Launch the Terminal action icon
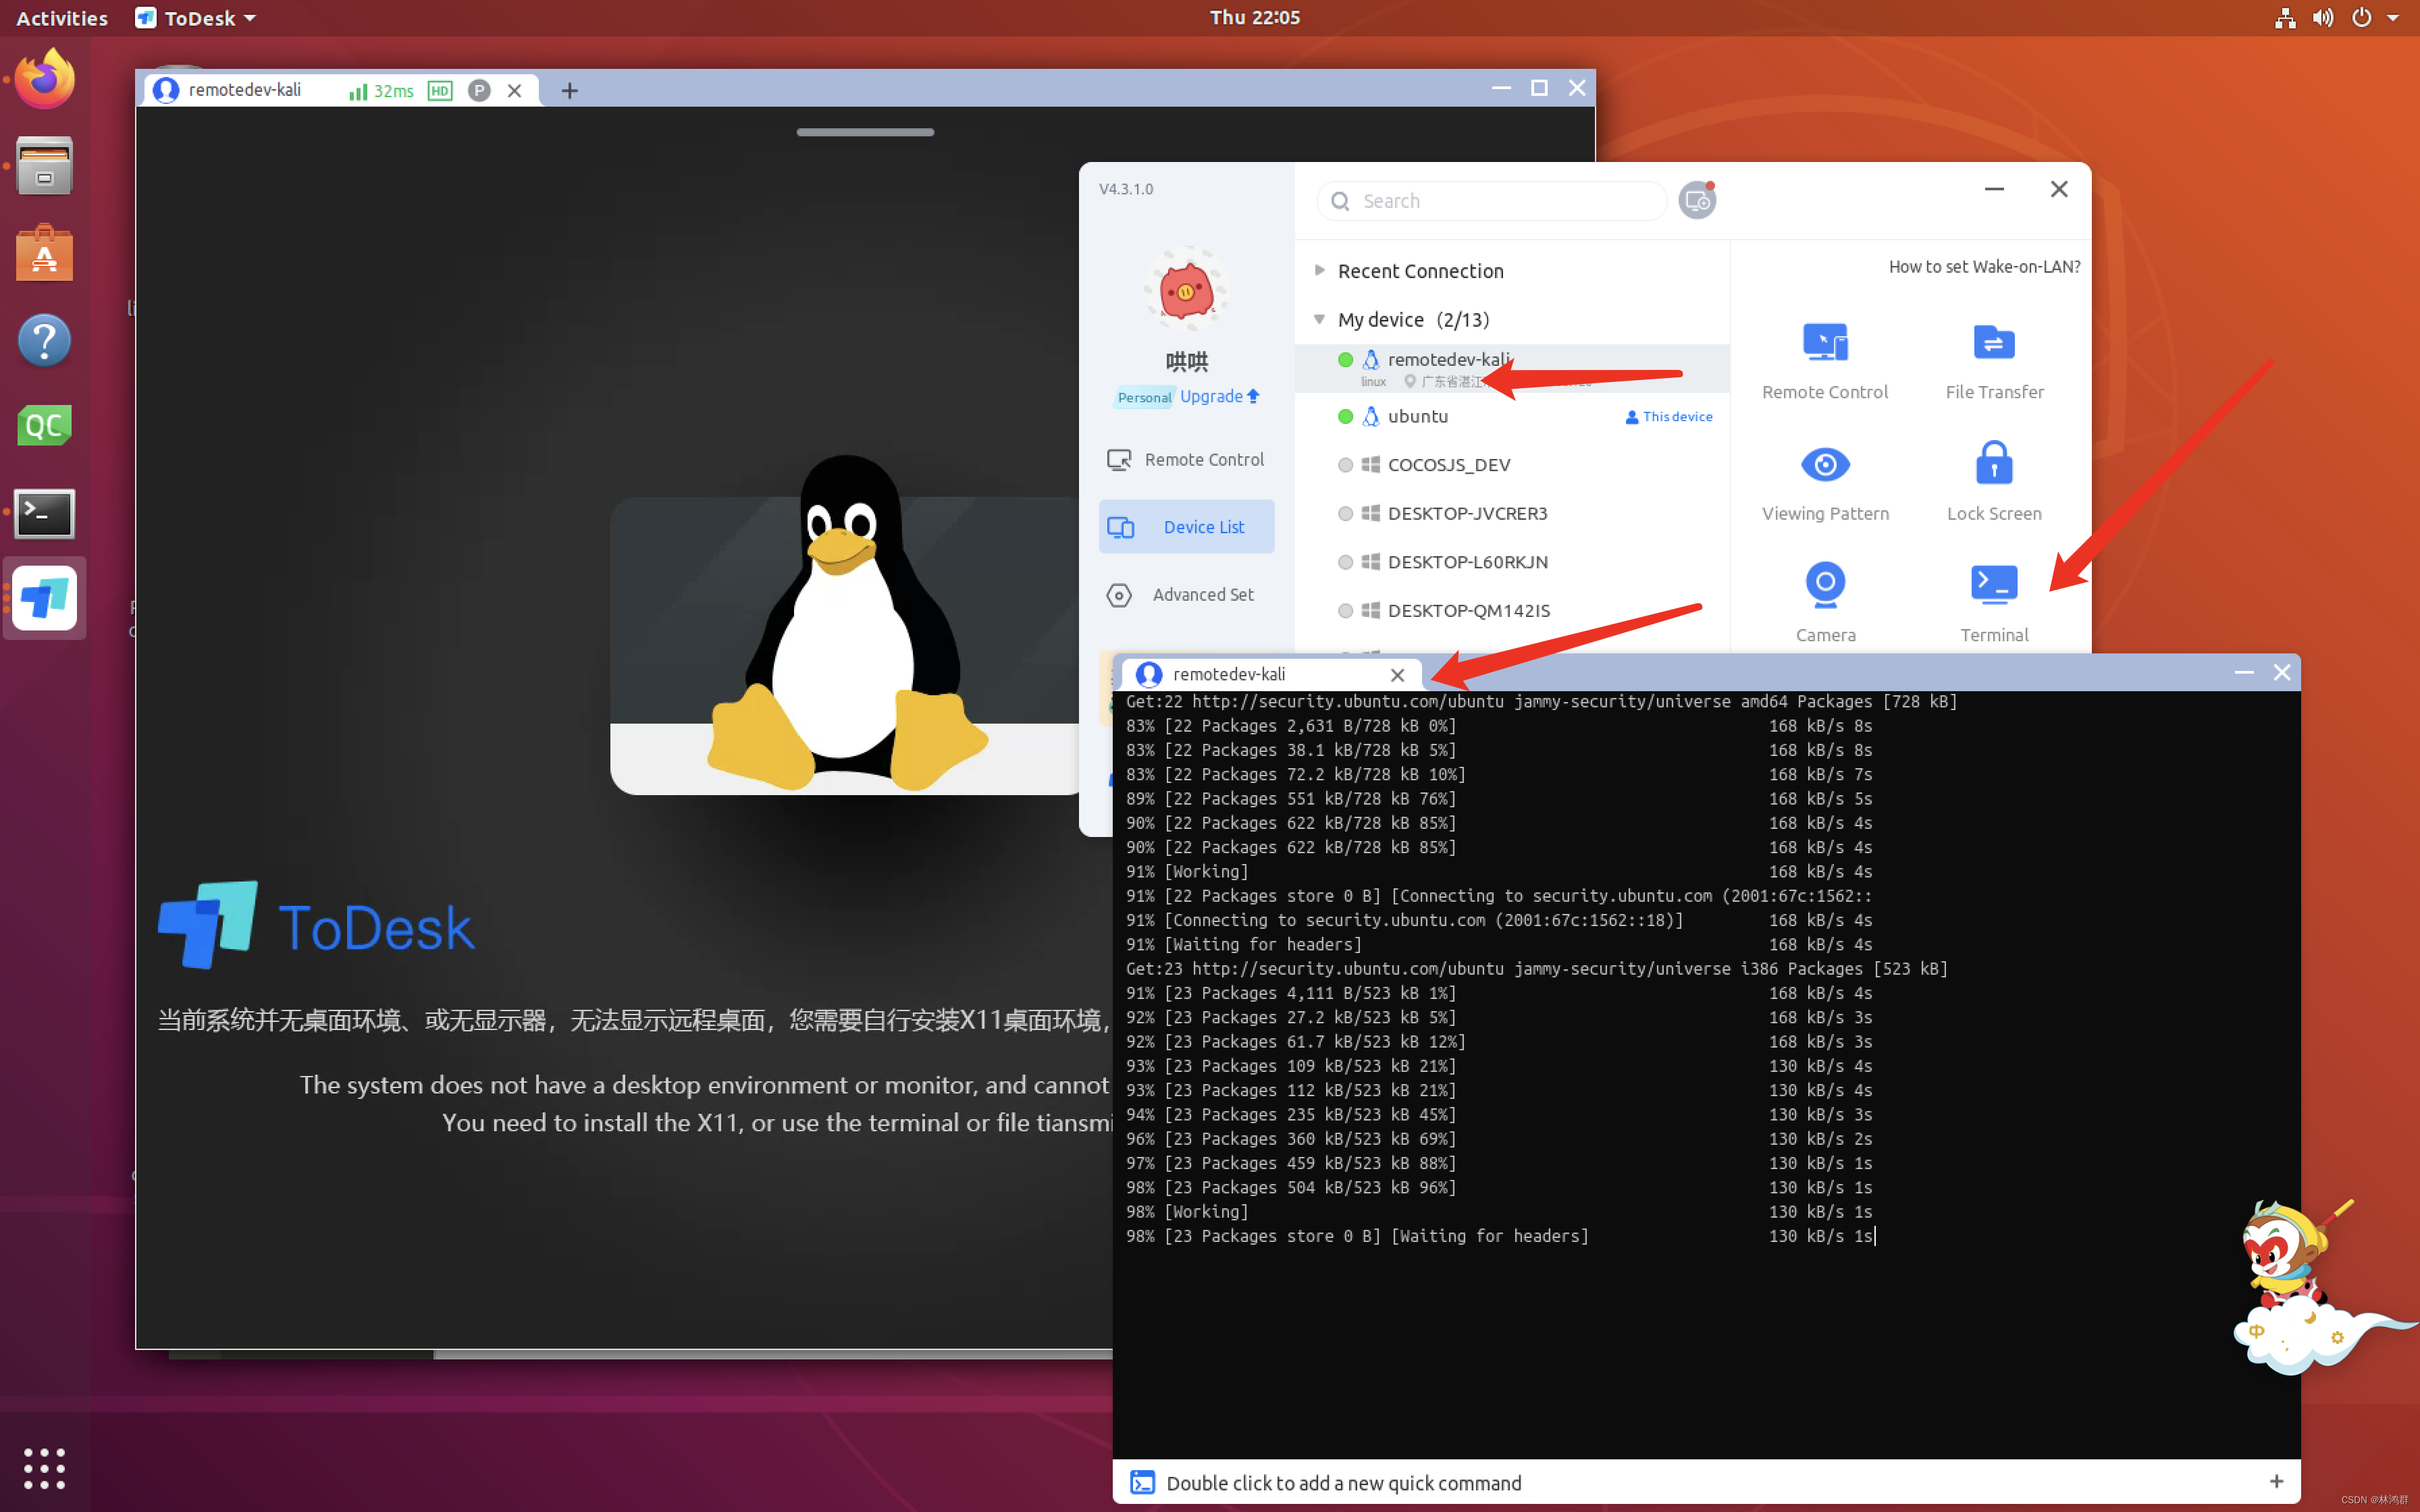Viewport: 2420px width, 1512px height. click(1993, 585)
